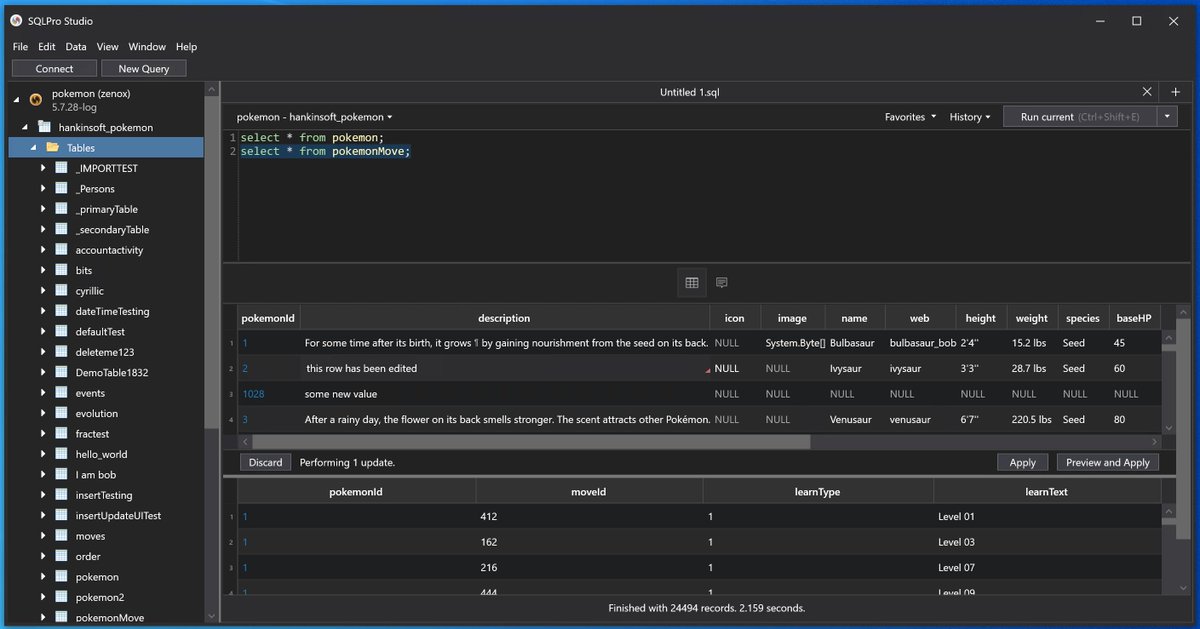The image size is (1200, 629).
Task: Sort by the baseHP column header
Action: pos(1132,318)
